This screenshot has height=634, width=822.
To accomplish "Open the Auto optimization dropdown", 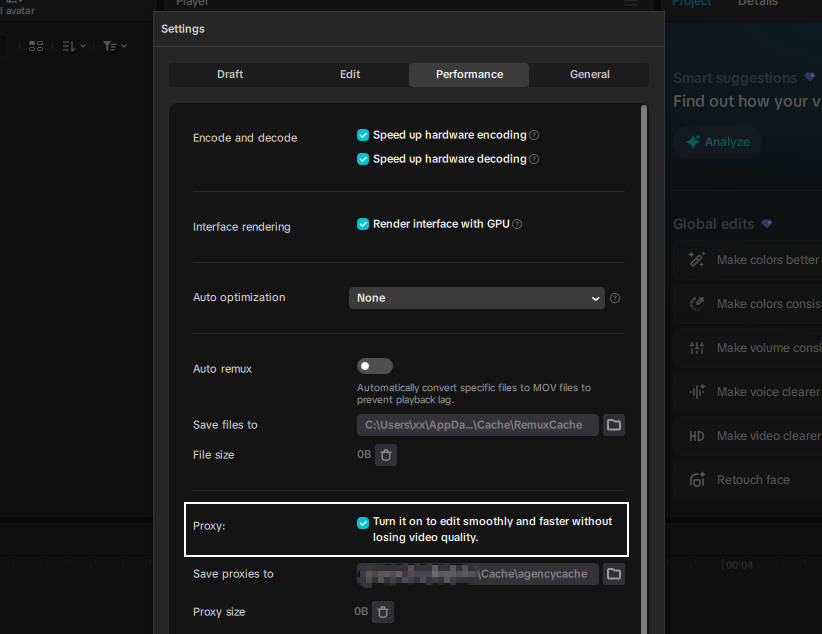I will (x=477, y=297).
